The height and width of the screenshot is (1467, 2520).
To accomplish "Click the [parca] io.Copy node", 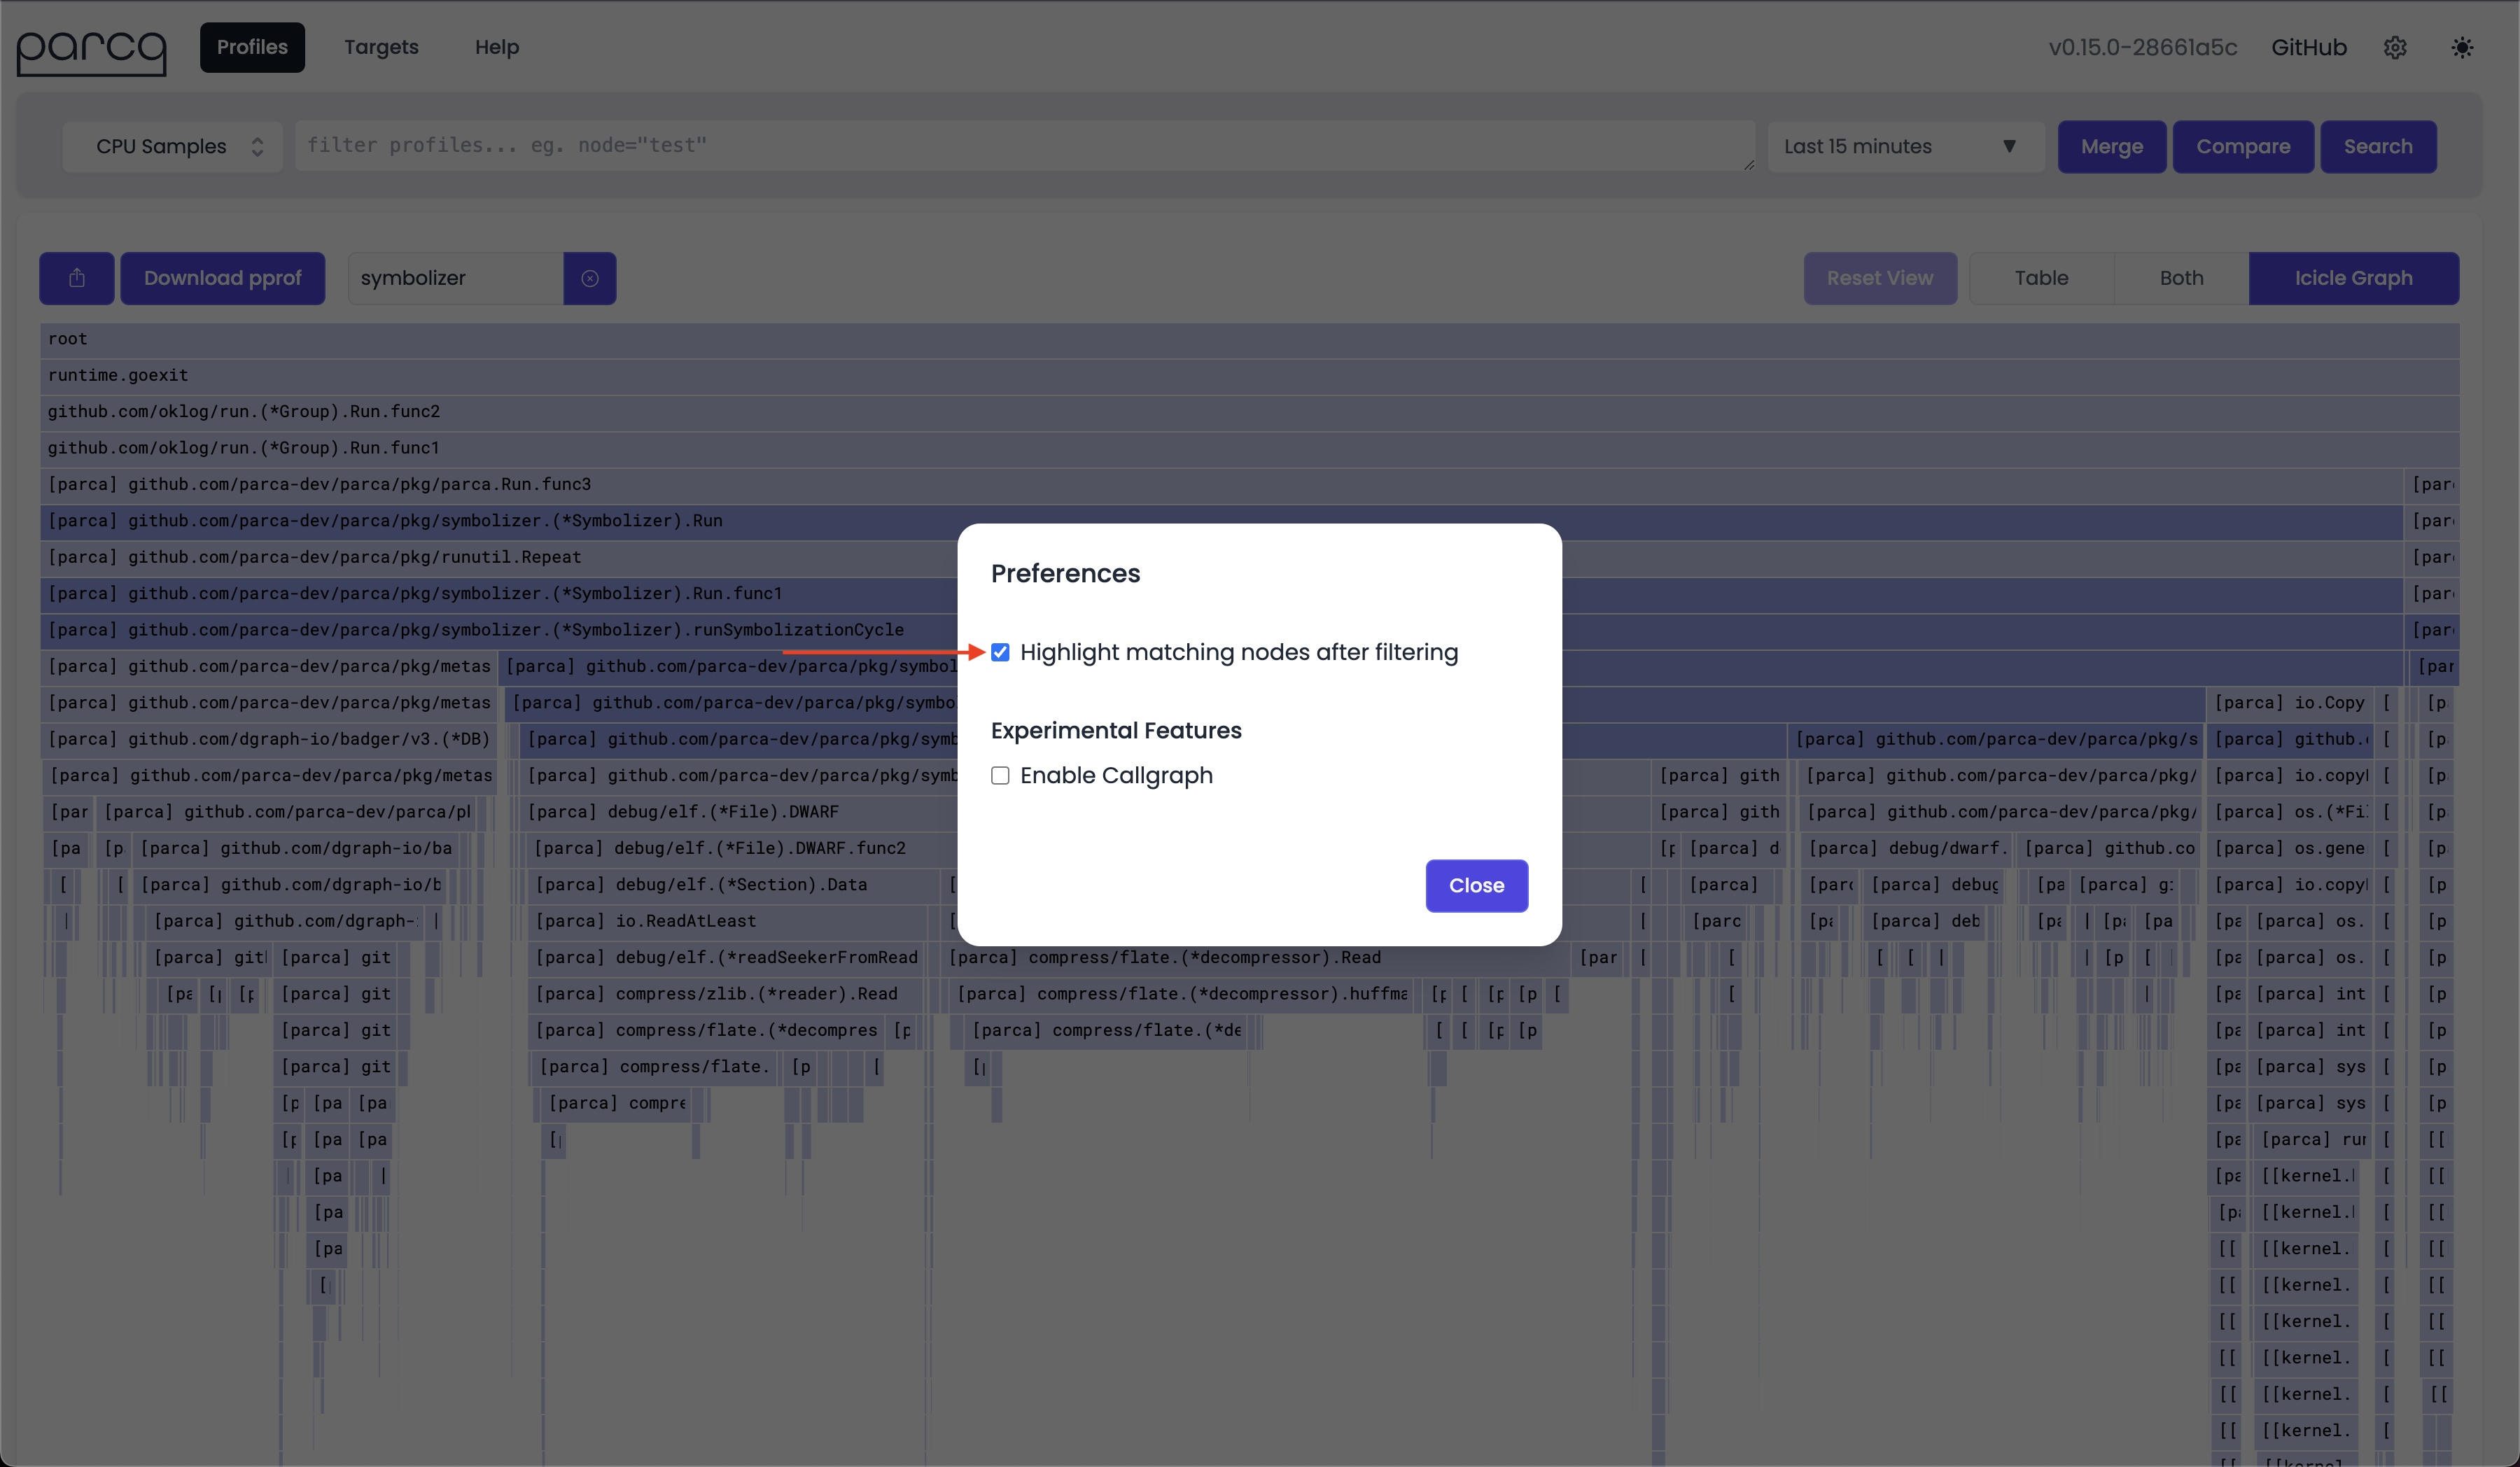I will pyautogui.click(x=2290, y=703).
